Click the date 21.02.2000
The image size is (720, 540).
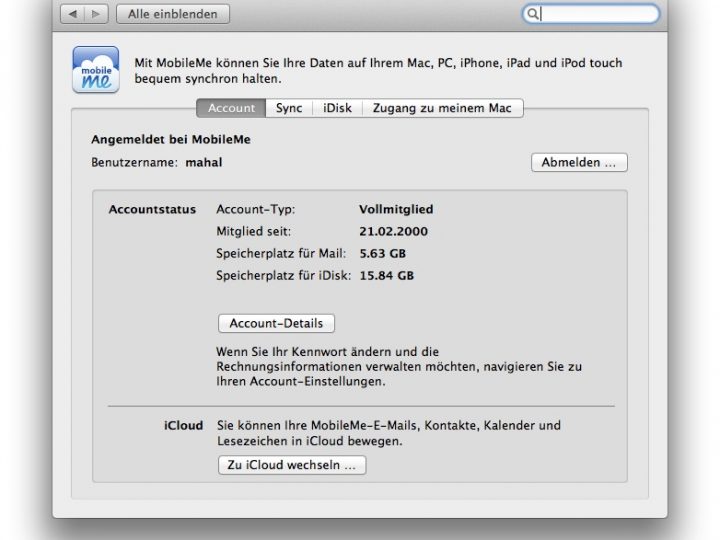point(394,231)
